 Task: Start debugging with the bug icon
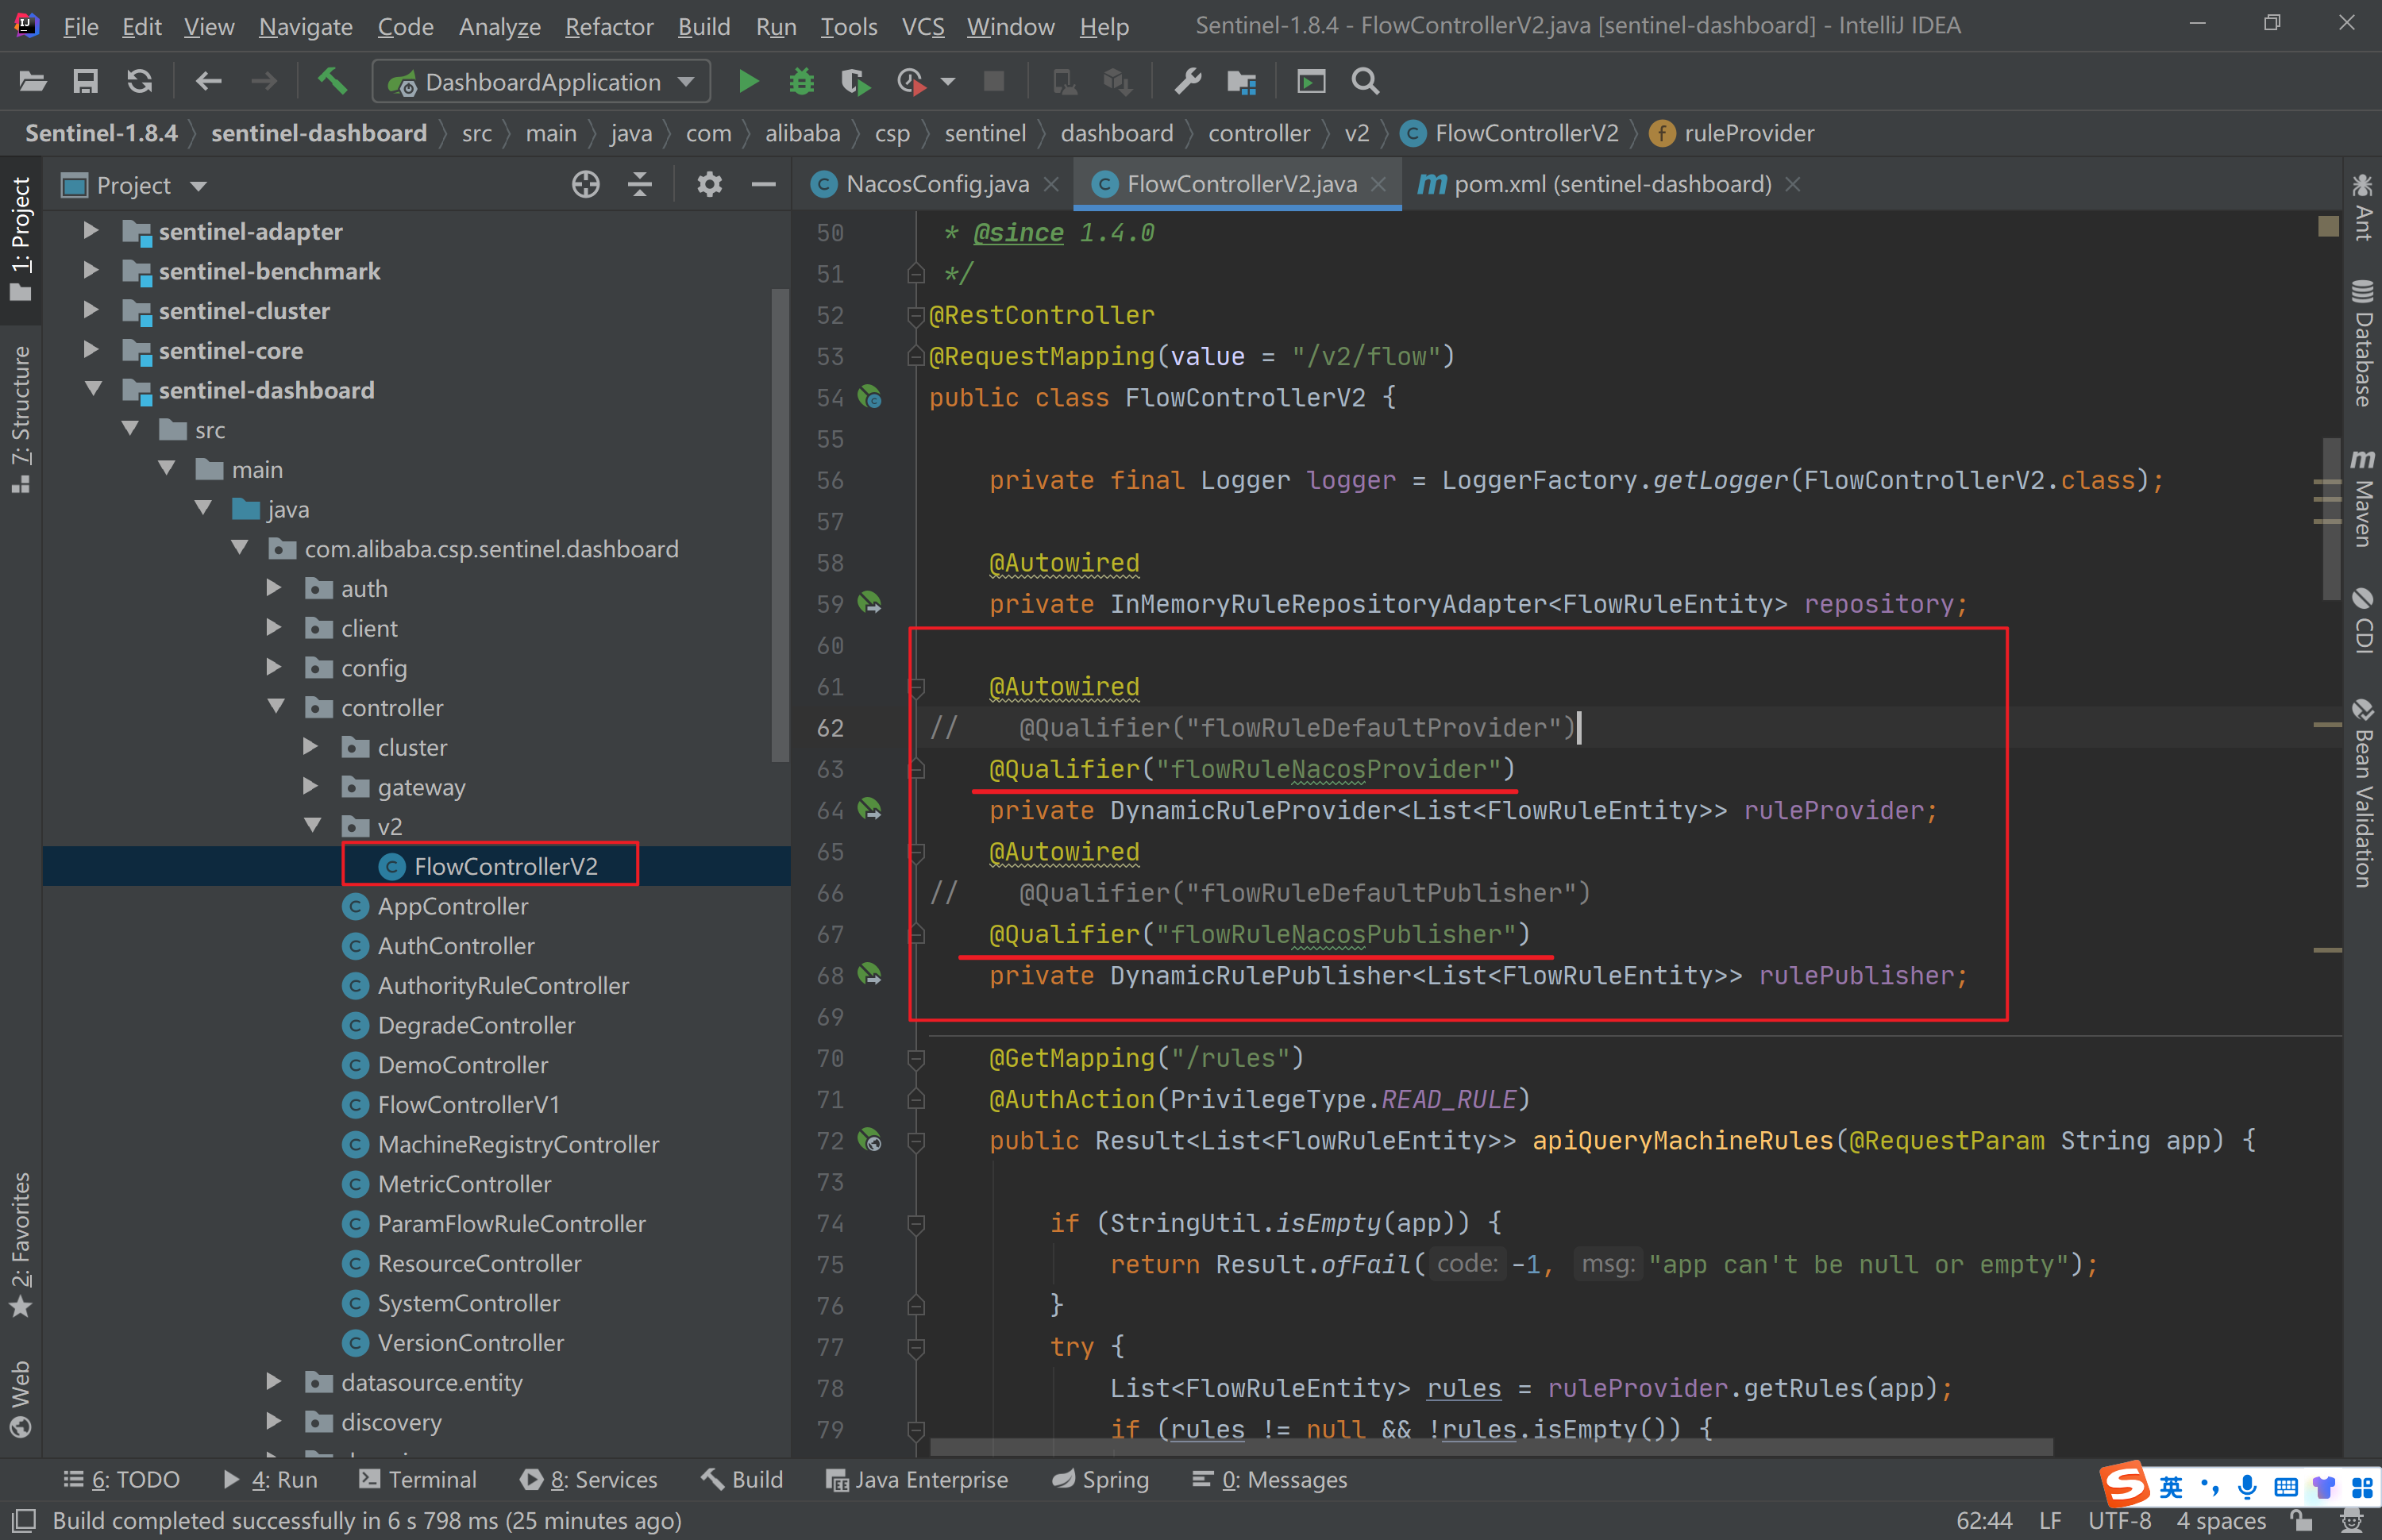(802, 82)
